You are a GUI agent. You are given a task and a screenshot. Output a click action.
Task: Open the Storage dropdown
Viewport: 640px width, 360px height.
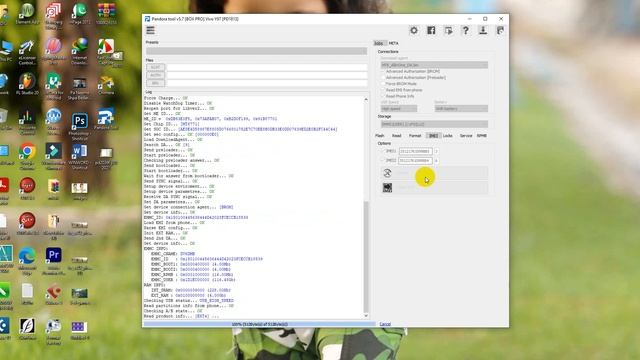click(x=434, y=124)
